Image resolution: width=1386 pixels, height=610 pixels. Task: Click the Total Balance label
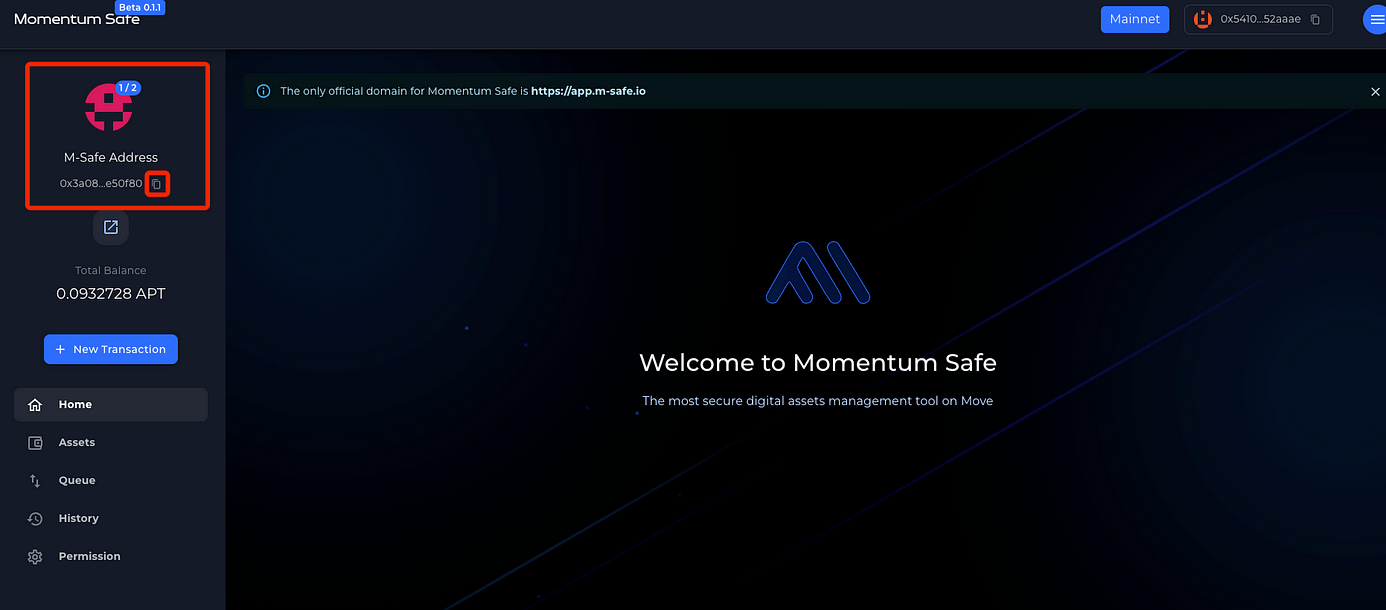coord(111,270)
